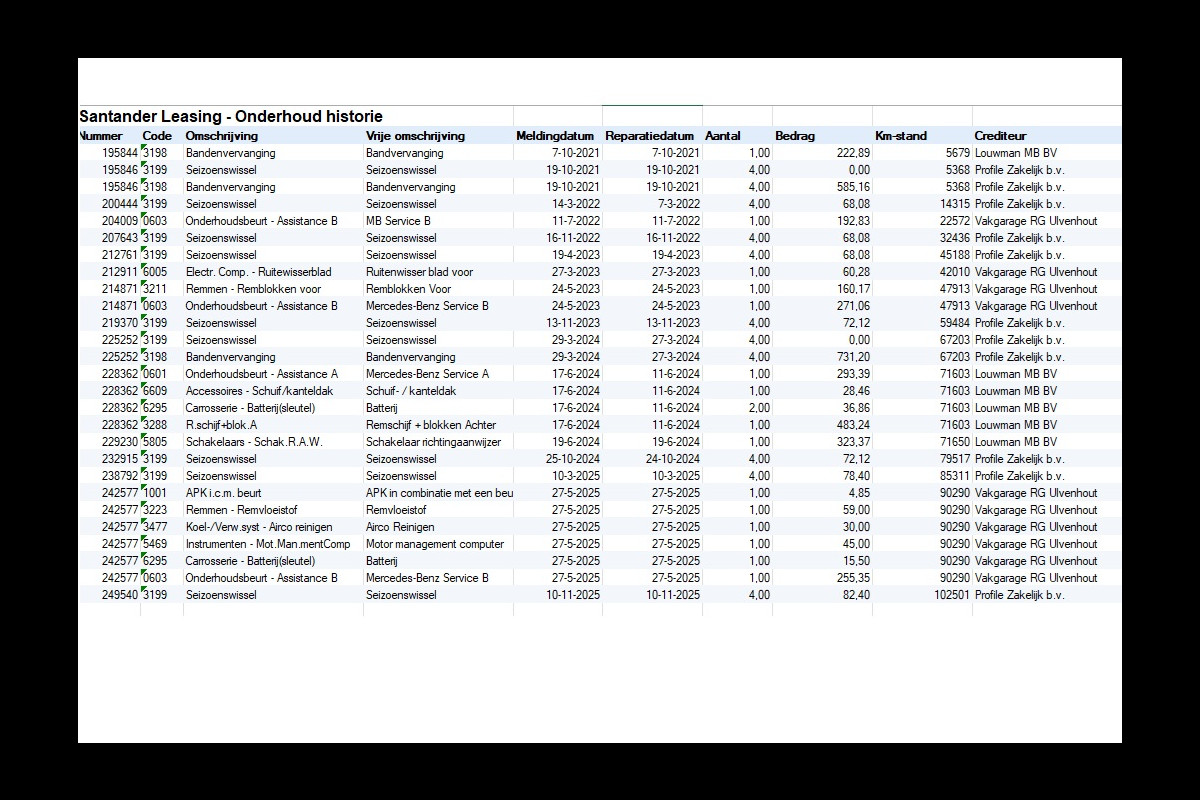
Task: Click the 'Vrije omschrijving' column header
Action: (415, 136)
